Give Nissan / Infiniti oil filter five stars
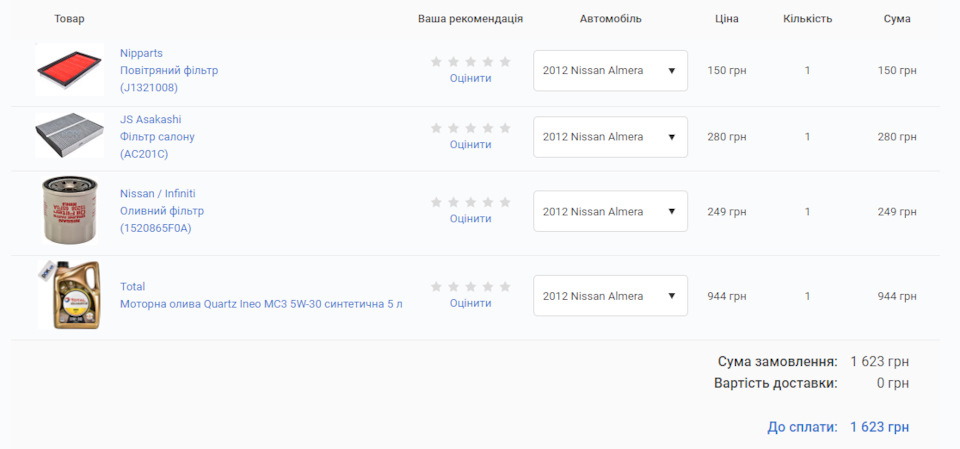This screenshot has width=960, height=449. tap(505, 202)
